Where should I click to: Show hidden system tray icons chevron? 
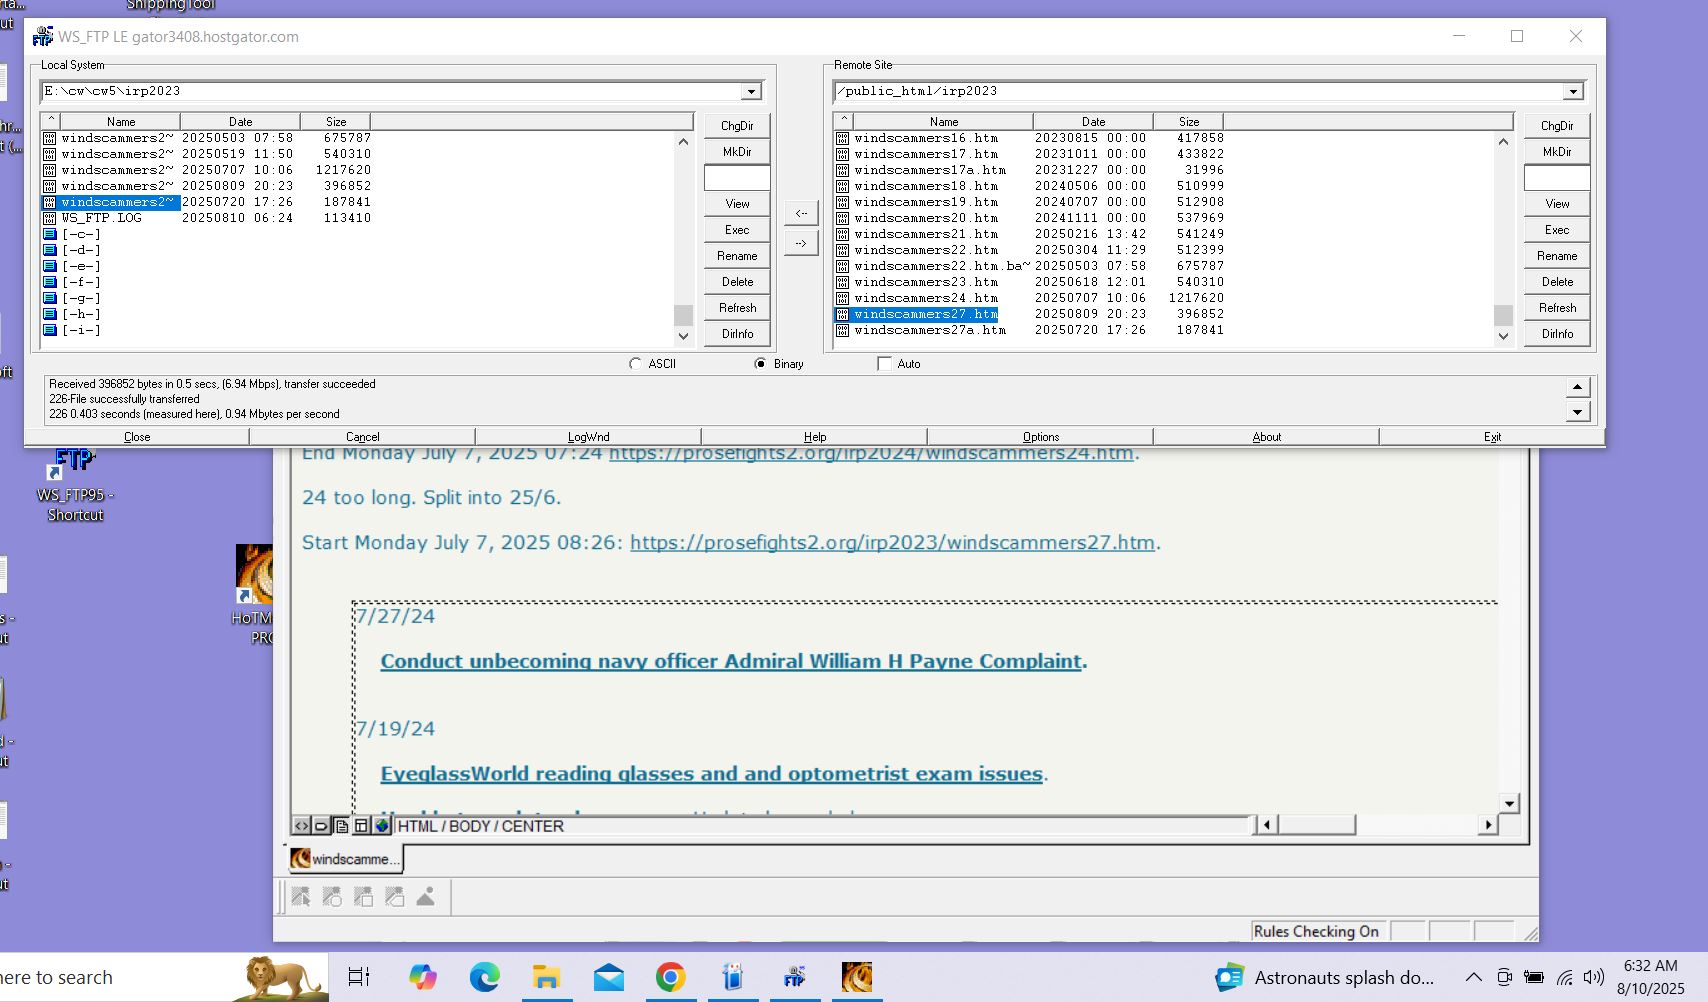click(x=1473, y=977)
